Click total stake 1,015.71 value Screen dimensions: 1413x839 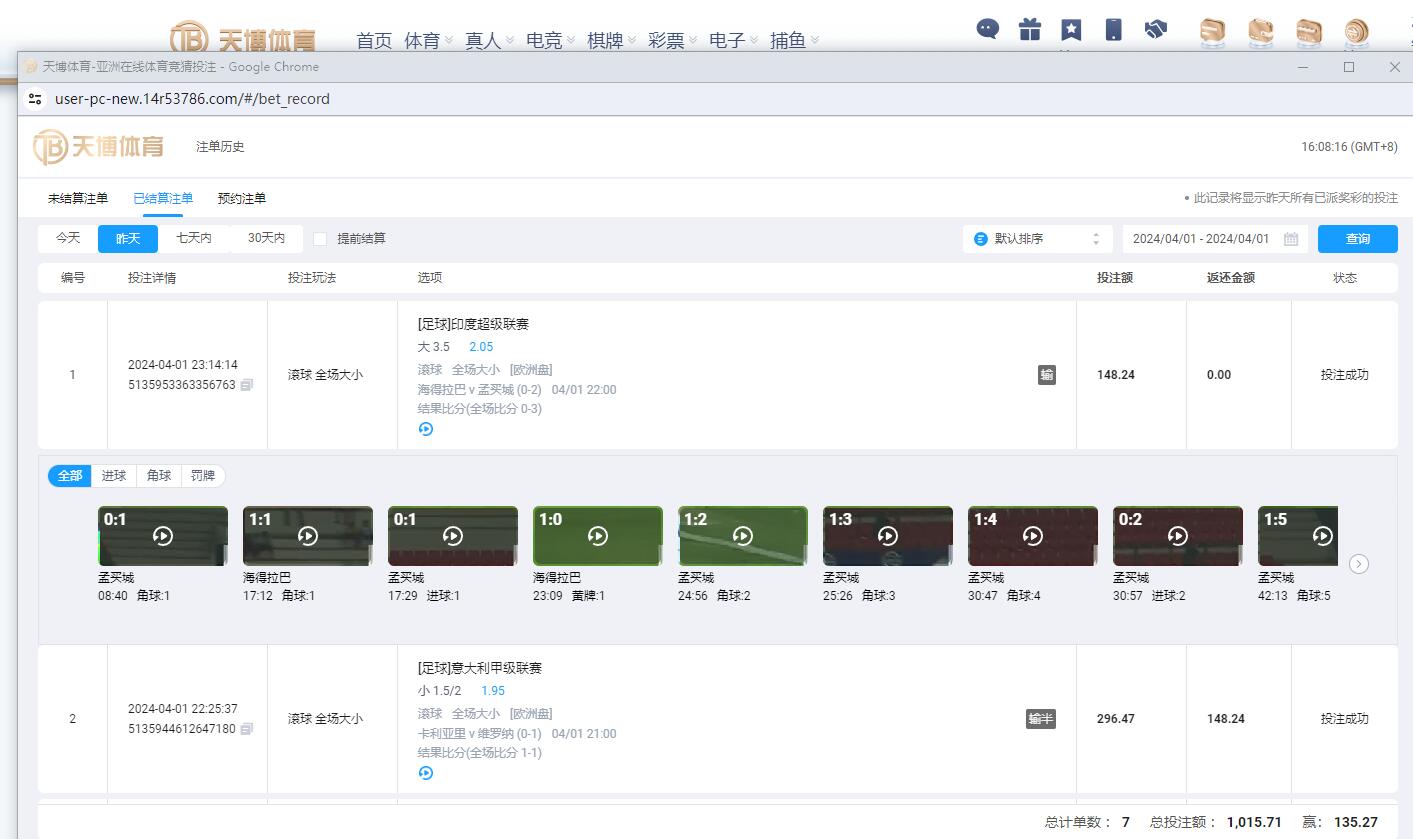coord(1254,822)
